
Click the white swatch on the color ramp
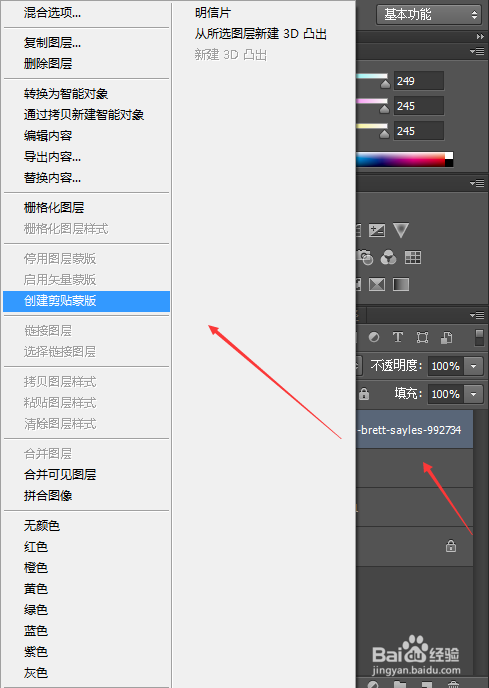(x=449, y=156)
